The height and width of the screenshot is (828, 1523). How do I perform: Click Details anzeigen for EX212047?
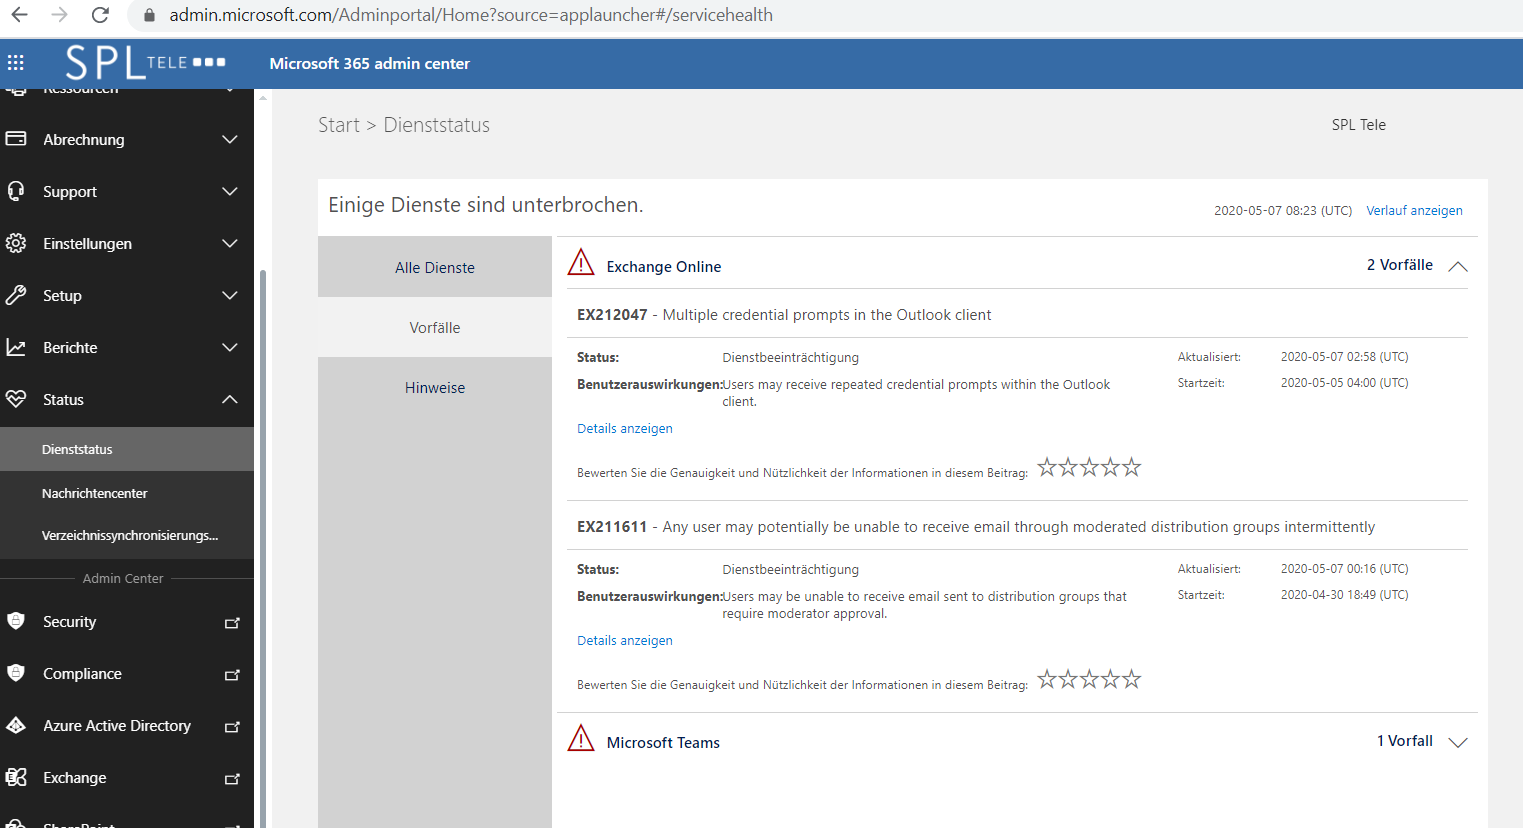click(625, 428)
